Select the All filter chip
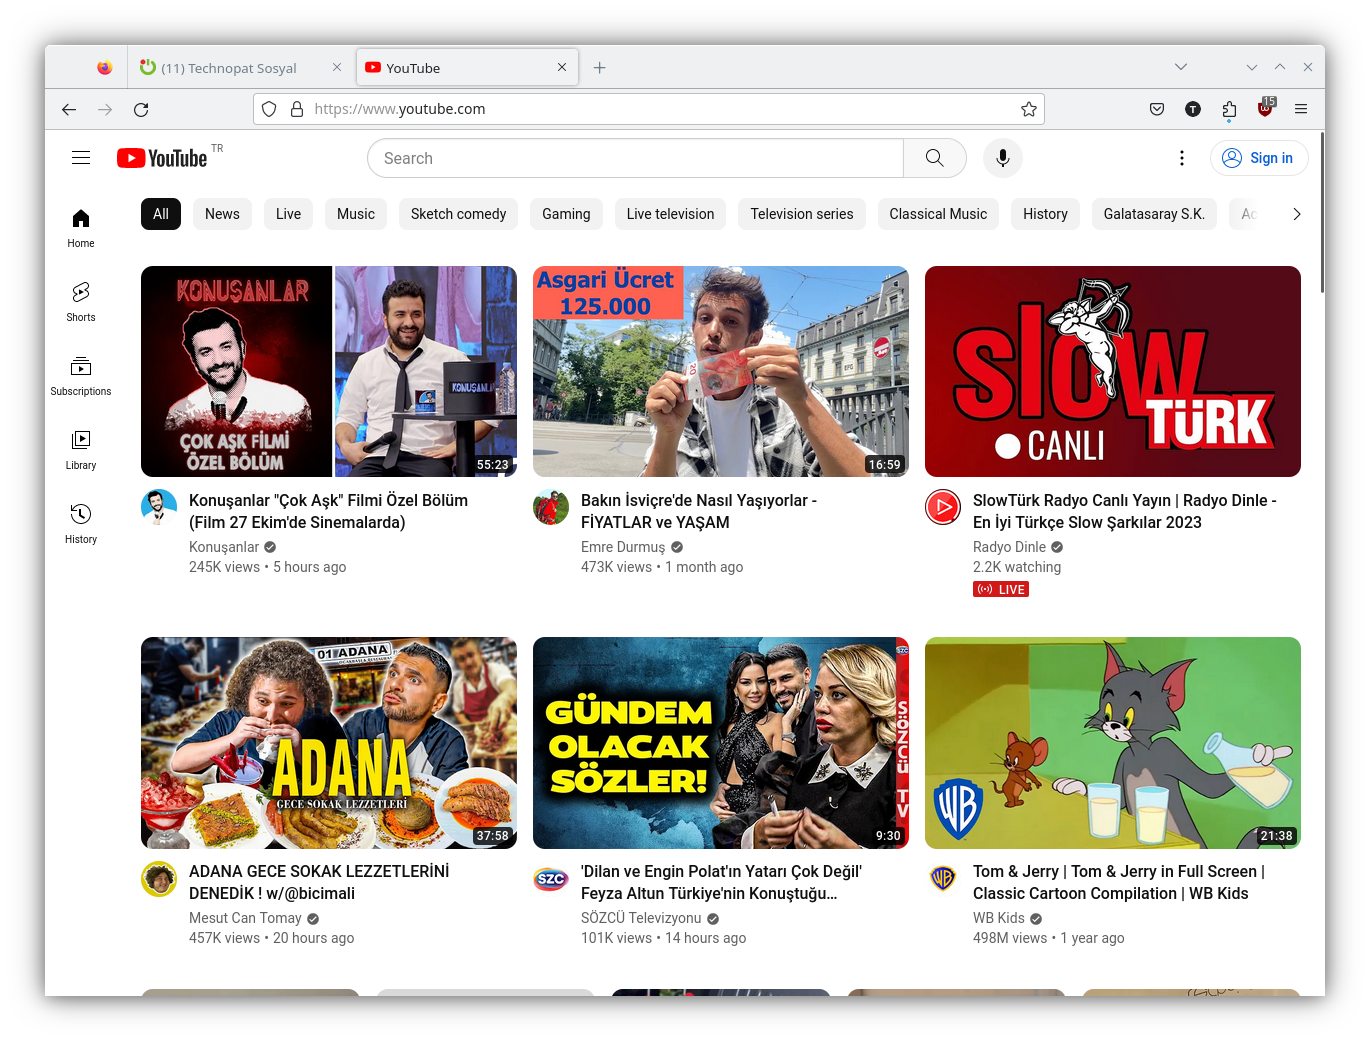1370x1041 pixels. [x=161, y=214]
